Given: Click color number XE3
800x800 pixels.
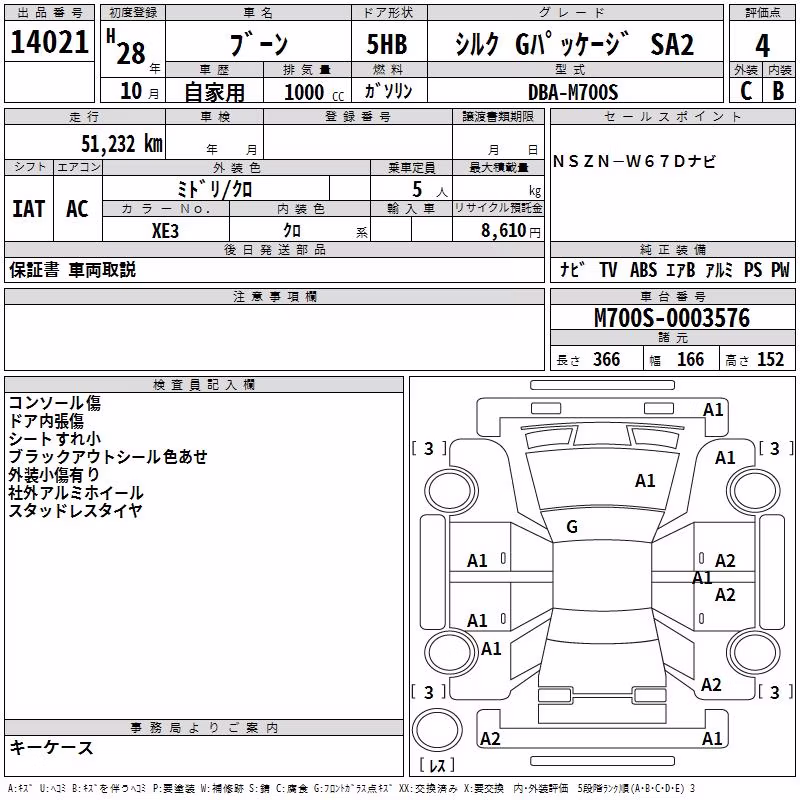Looking at the screenshot, I should coord(165,231).
